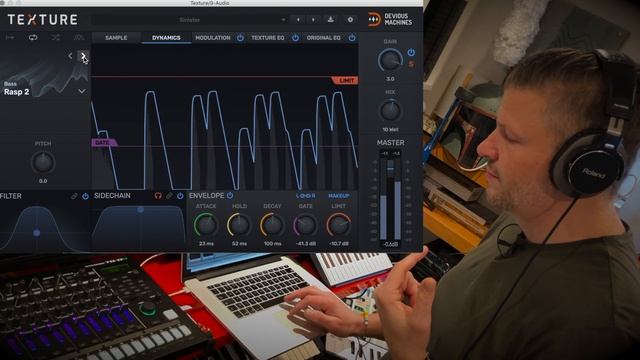Click the 100 ms Decay value

tap(272, 244)
